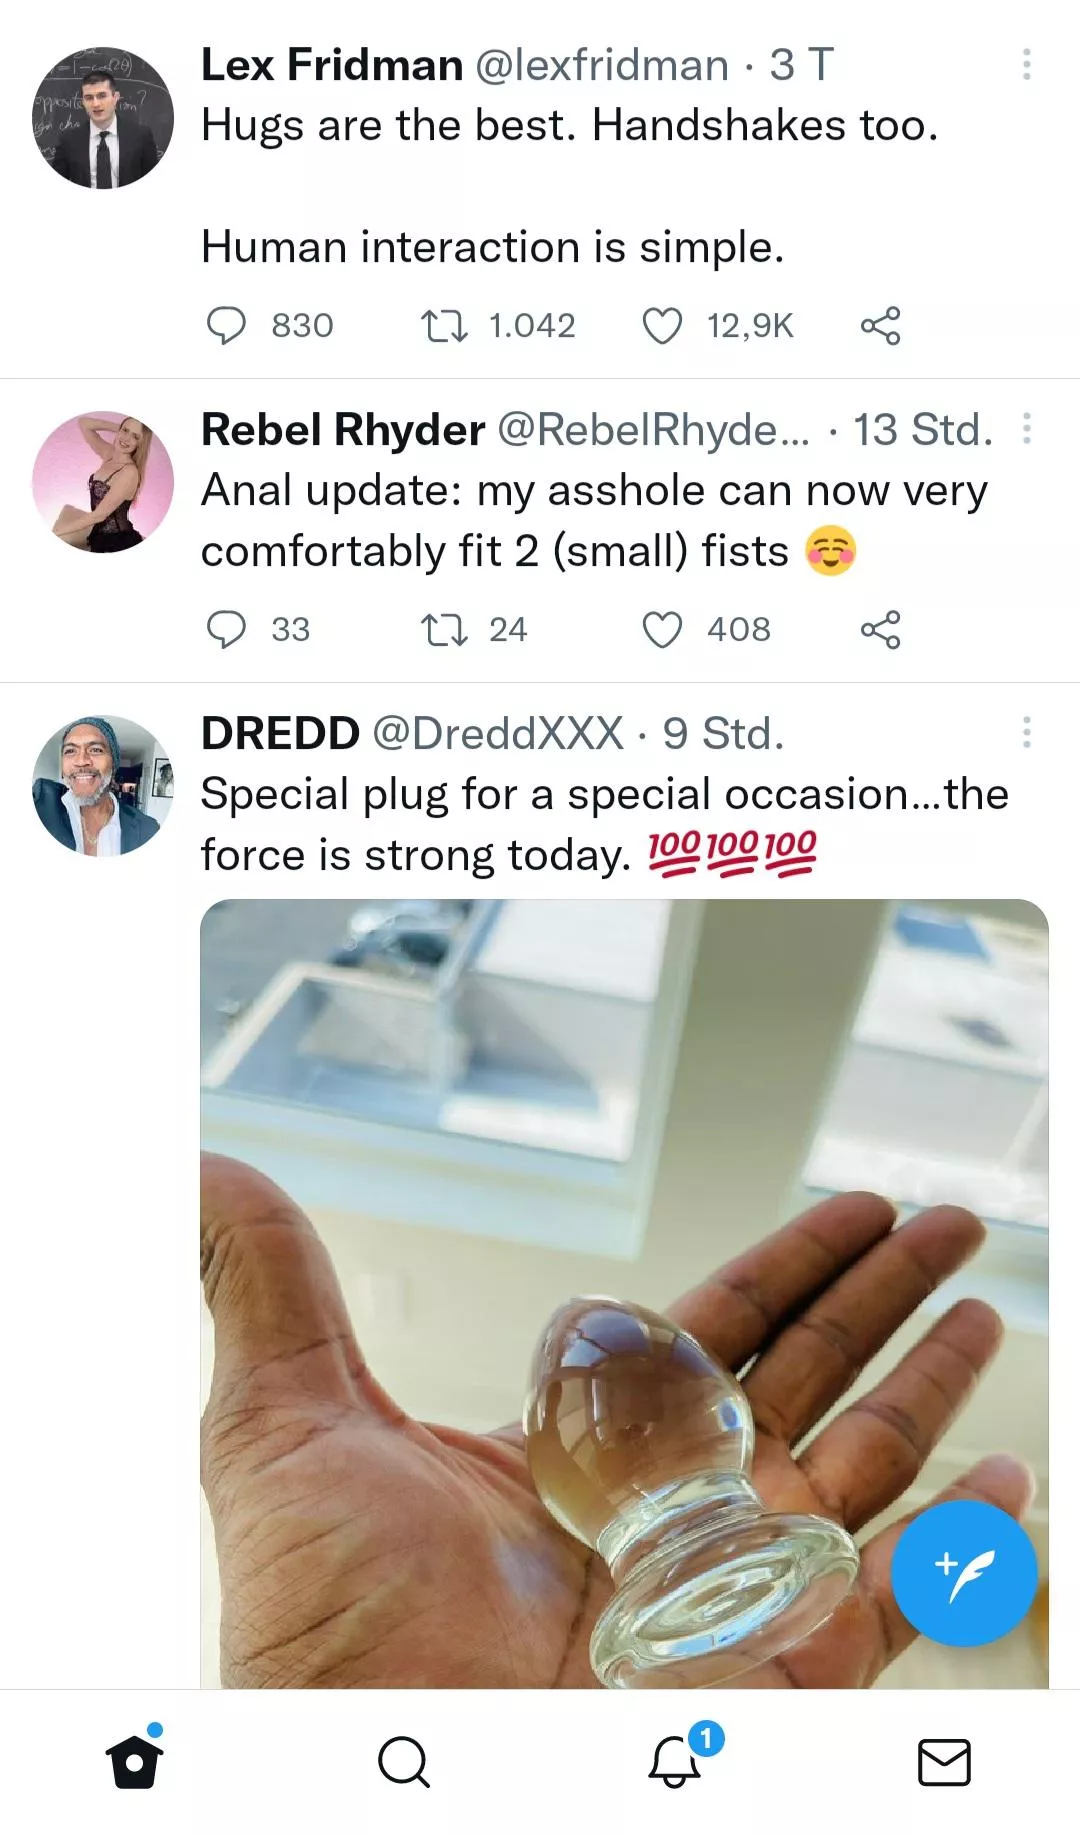Open more options for Lex Fridman's tweet
Screen dimensions: 1080x1836
point(1026,65)
